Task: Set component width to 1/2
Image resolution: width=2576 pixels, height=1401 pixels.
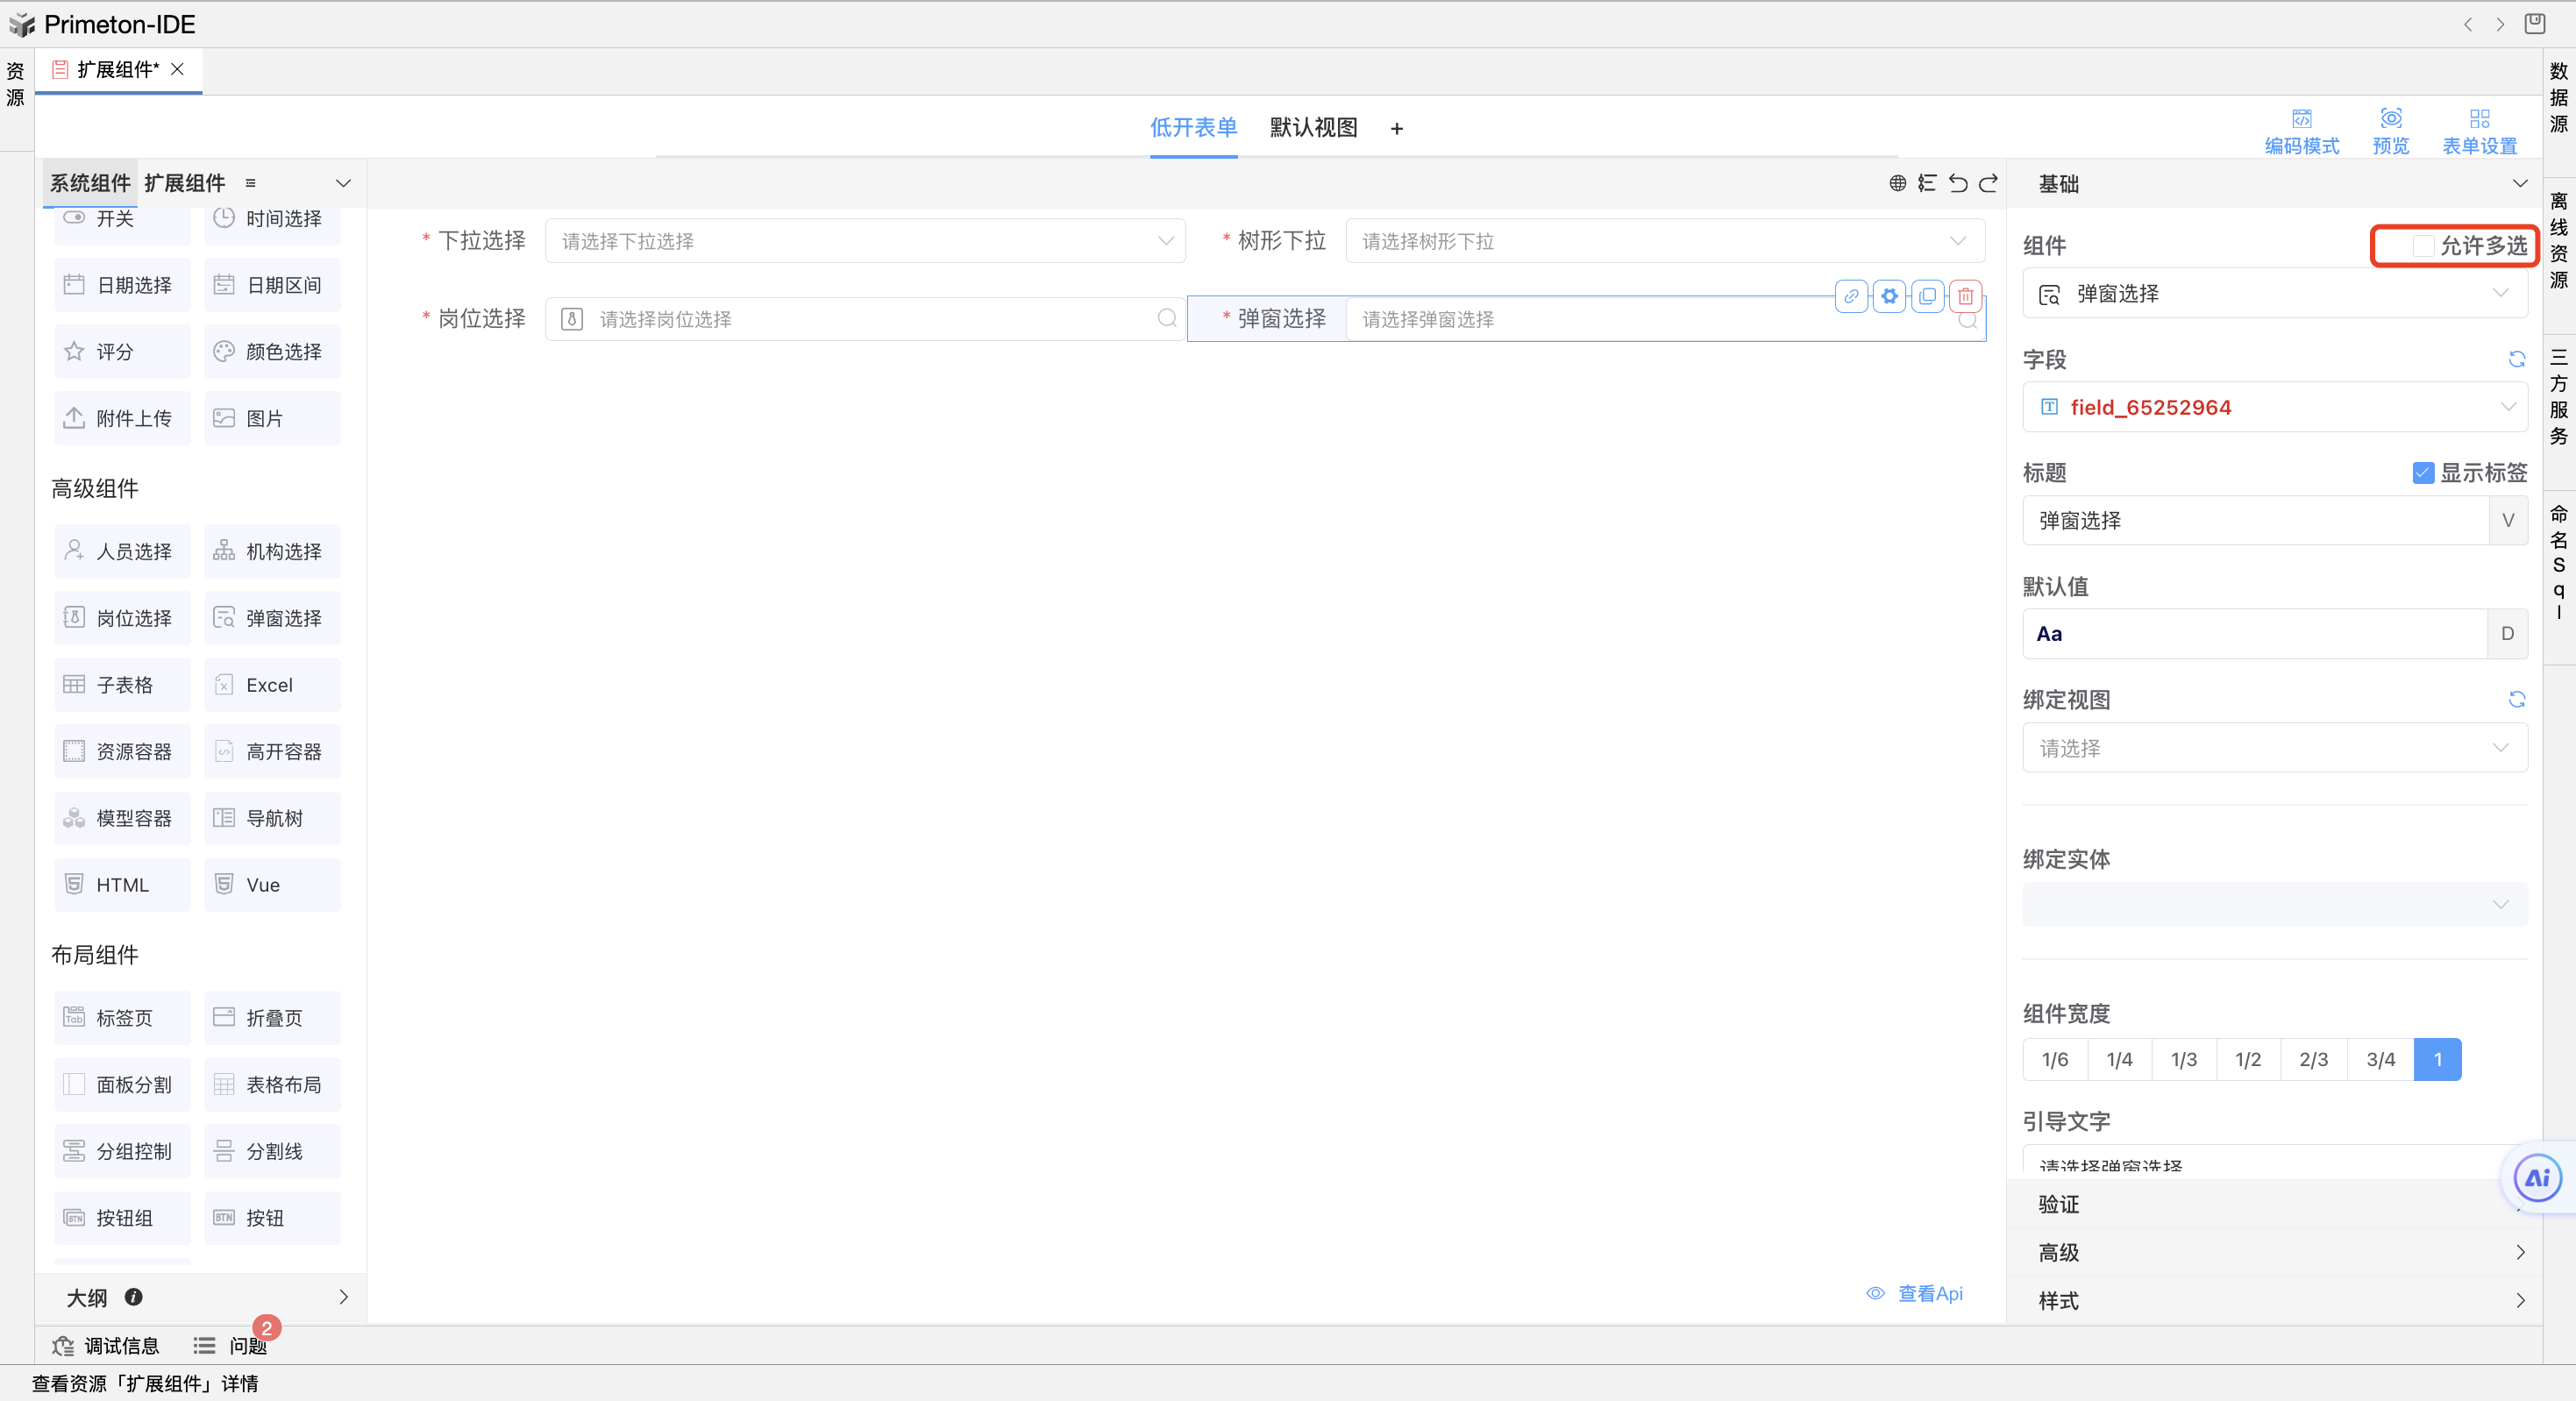Action: (2247, 1059)
